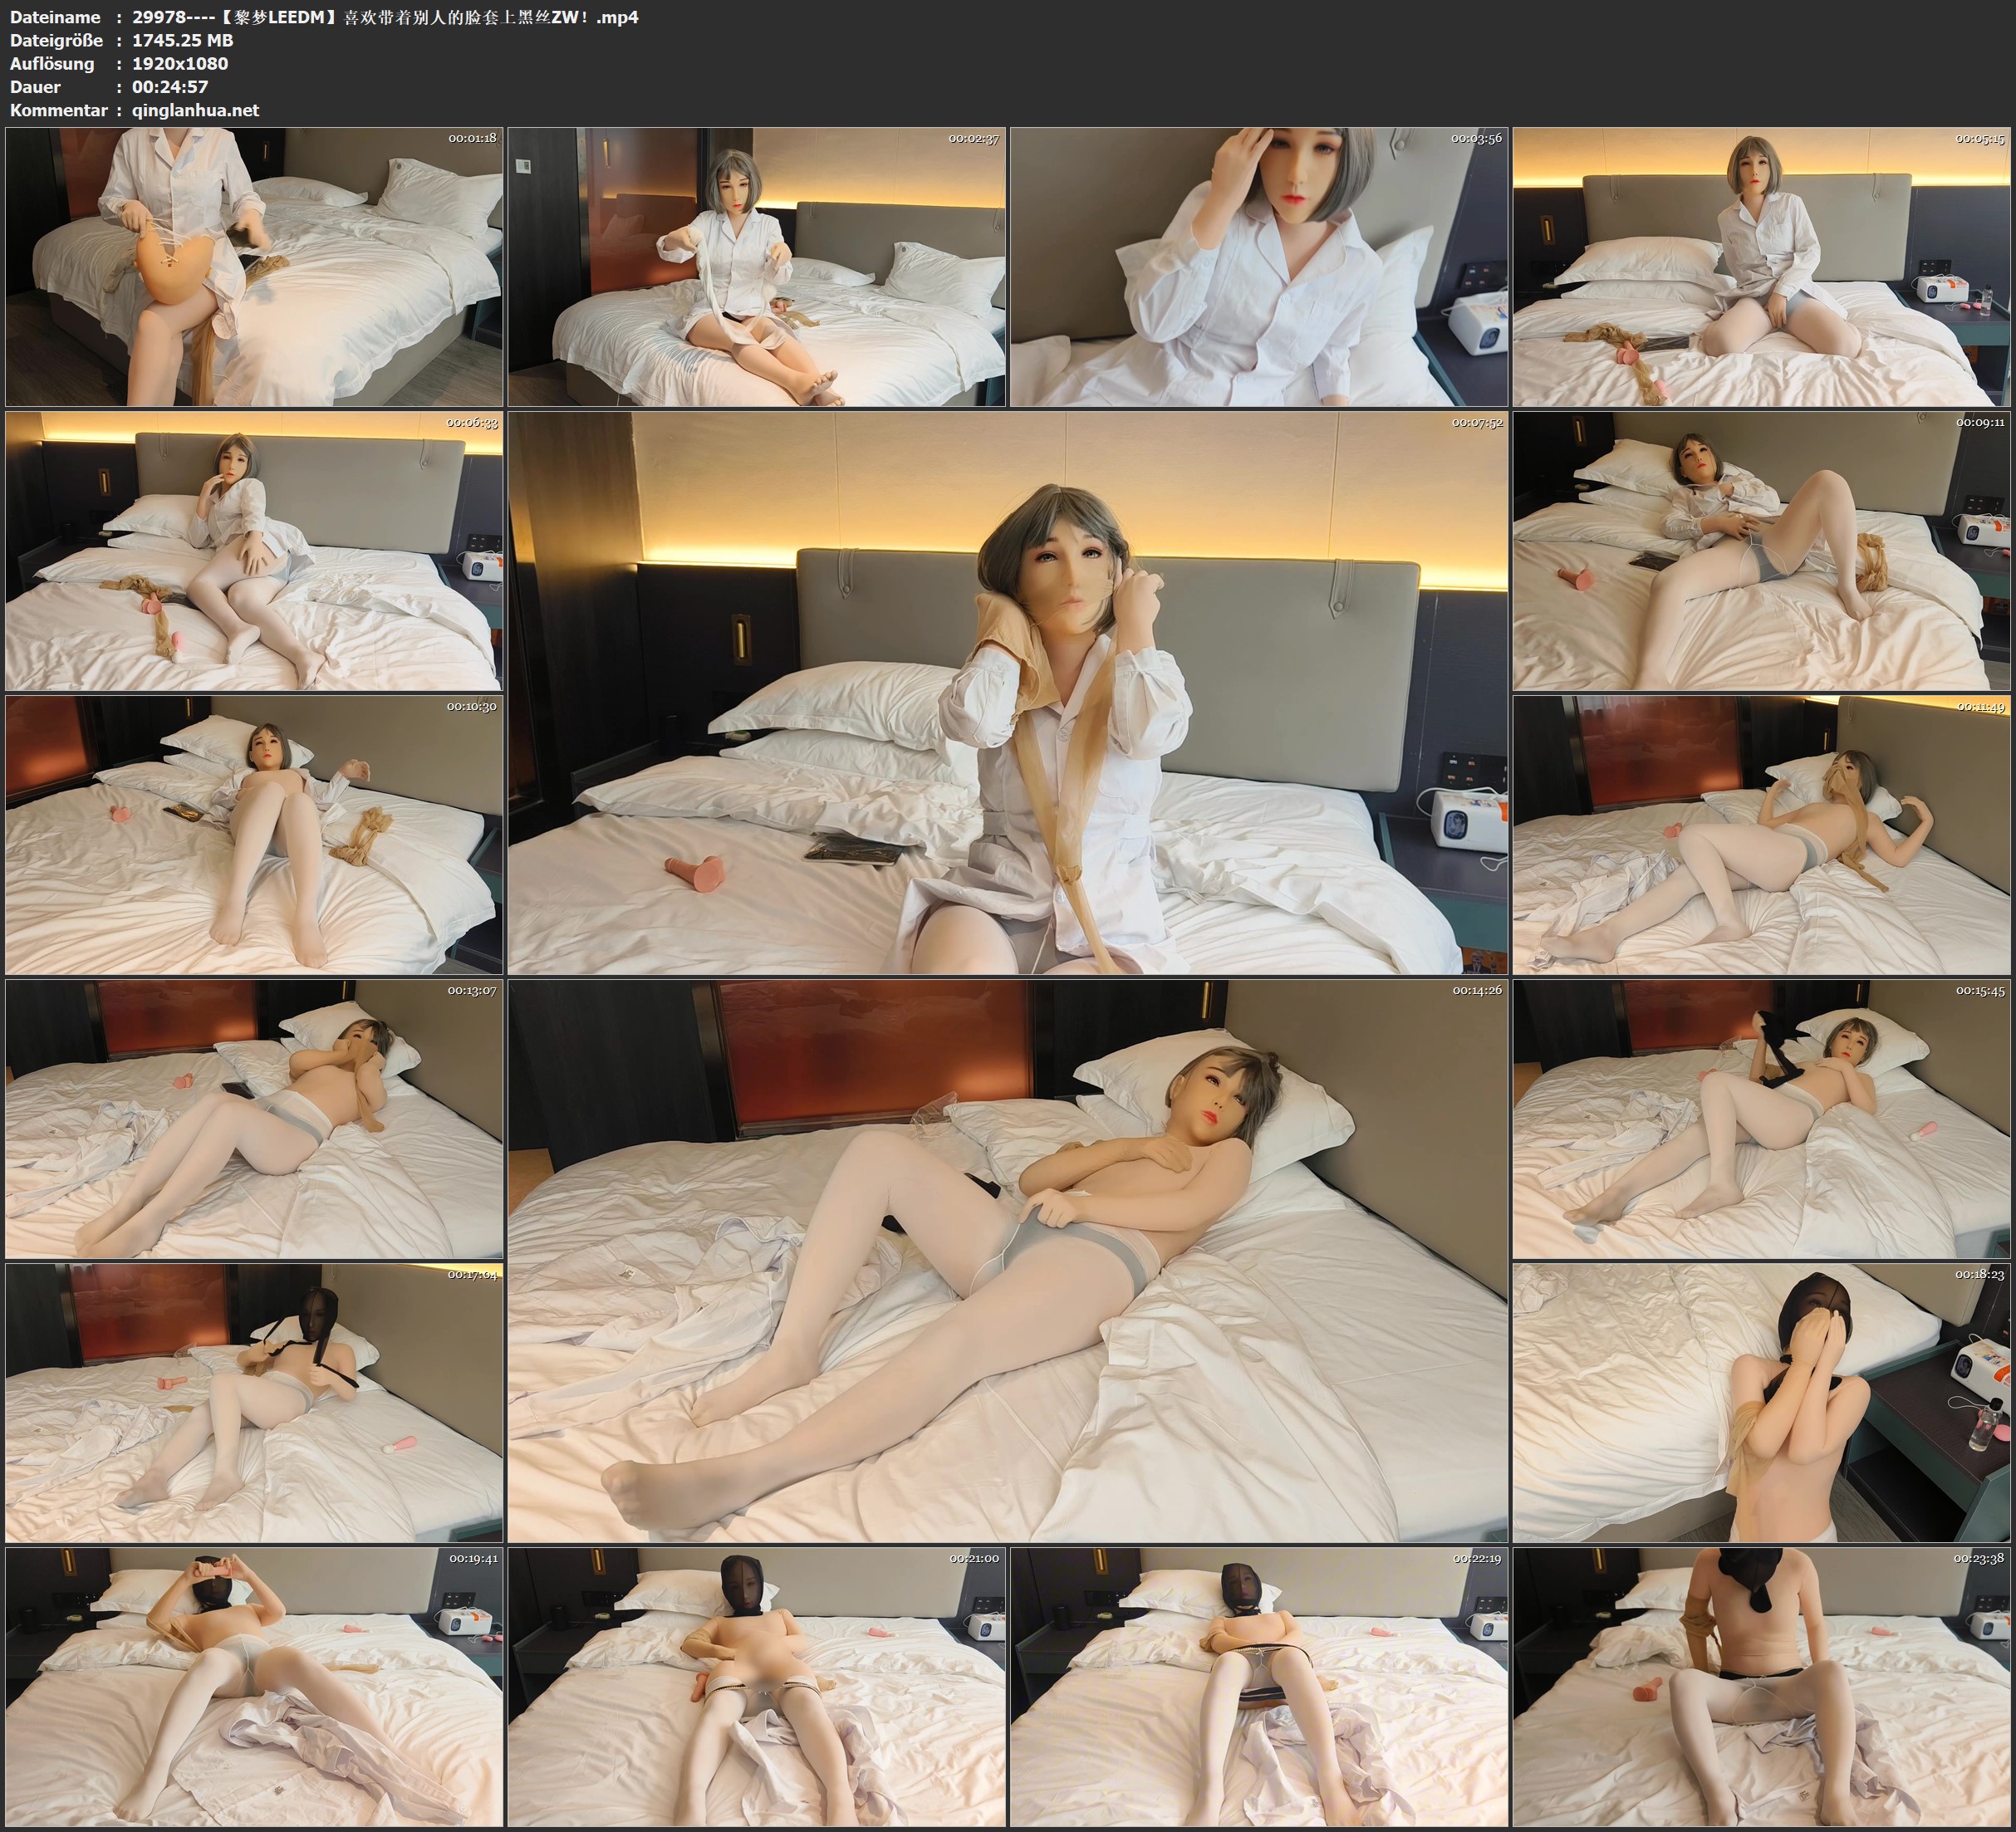Click the qinglanhua.net comment text
Screen dimensions: 2016x1832
tap(195, 110)
